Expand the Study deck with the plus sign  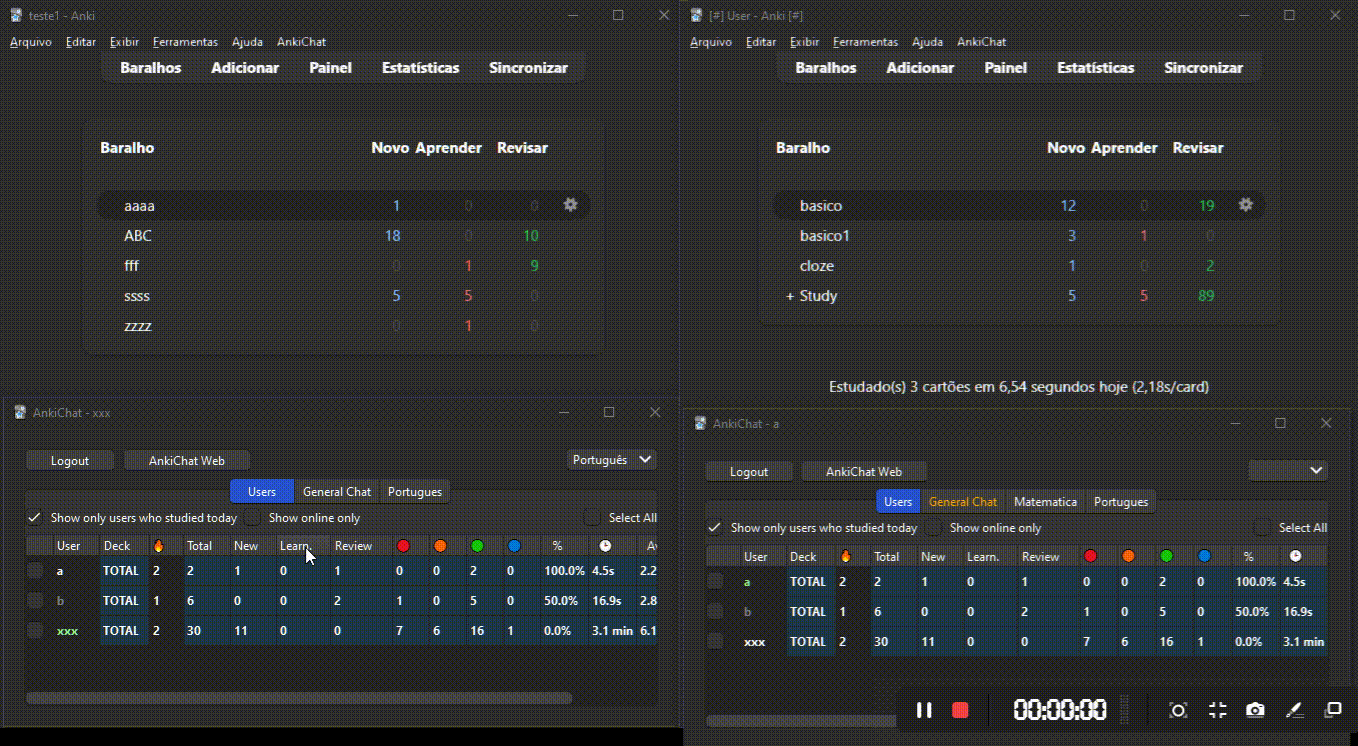tap(790, 296)
